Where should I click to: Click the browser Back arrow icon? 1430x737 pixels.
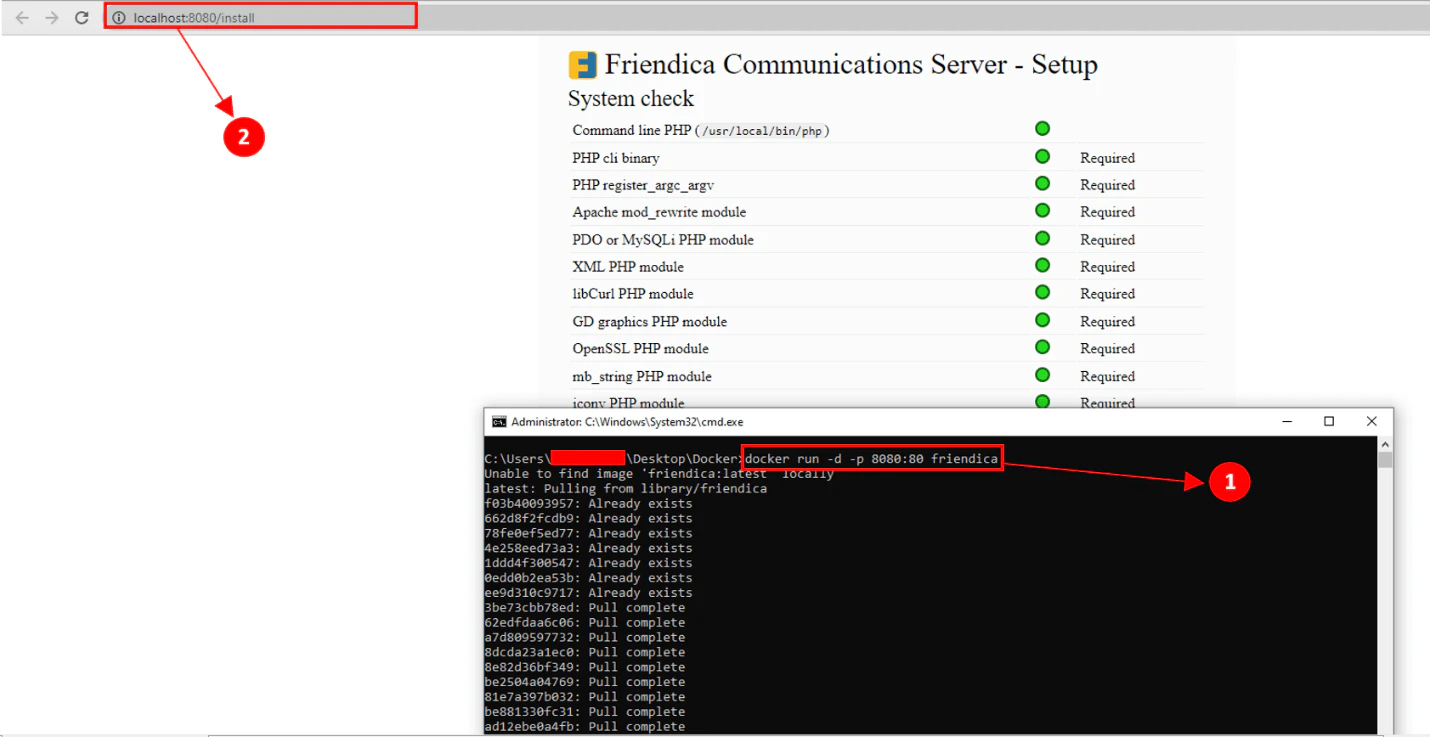[22, 16]
